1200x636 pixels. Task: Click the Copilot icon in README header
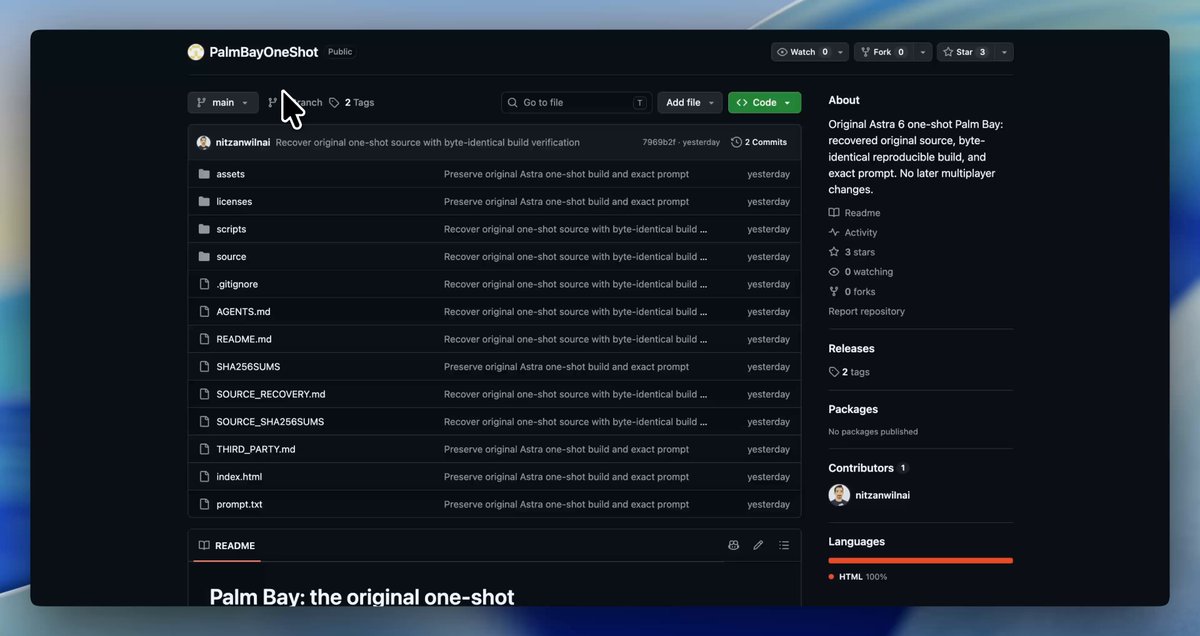[x=733, y=545]
